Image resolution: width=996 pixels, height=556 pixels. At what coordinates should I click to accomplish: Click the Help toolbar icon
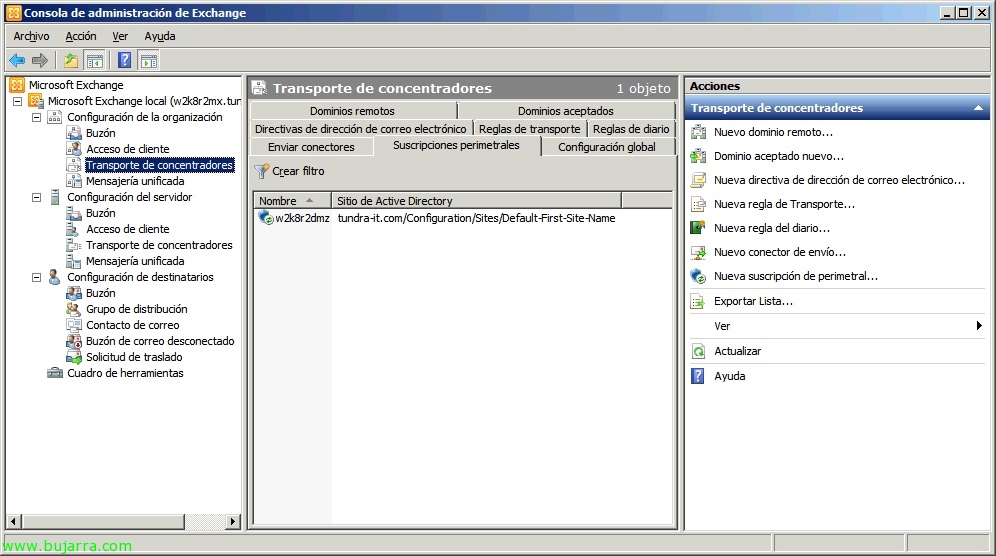coord(124,60)
